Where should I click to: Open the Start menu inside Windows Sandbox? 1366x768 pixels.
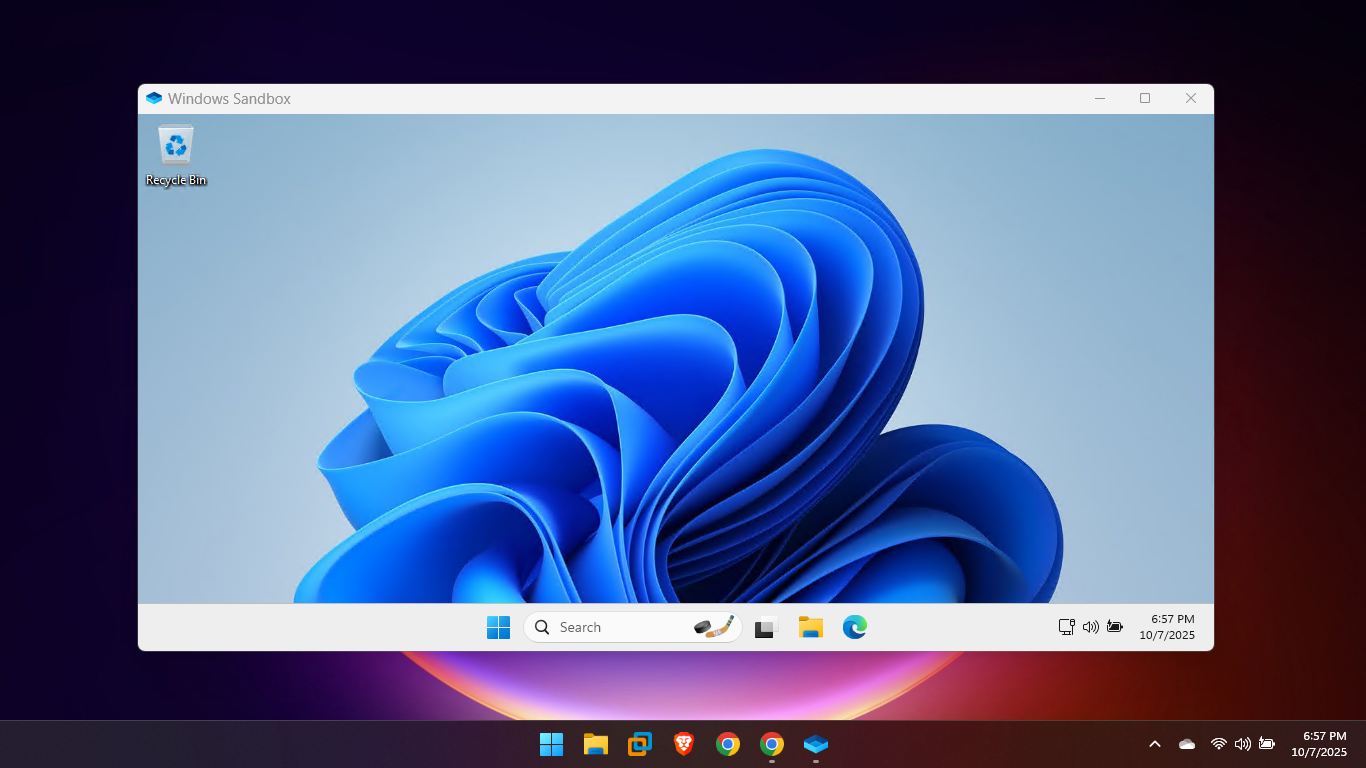tap(498, 627)
